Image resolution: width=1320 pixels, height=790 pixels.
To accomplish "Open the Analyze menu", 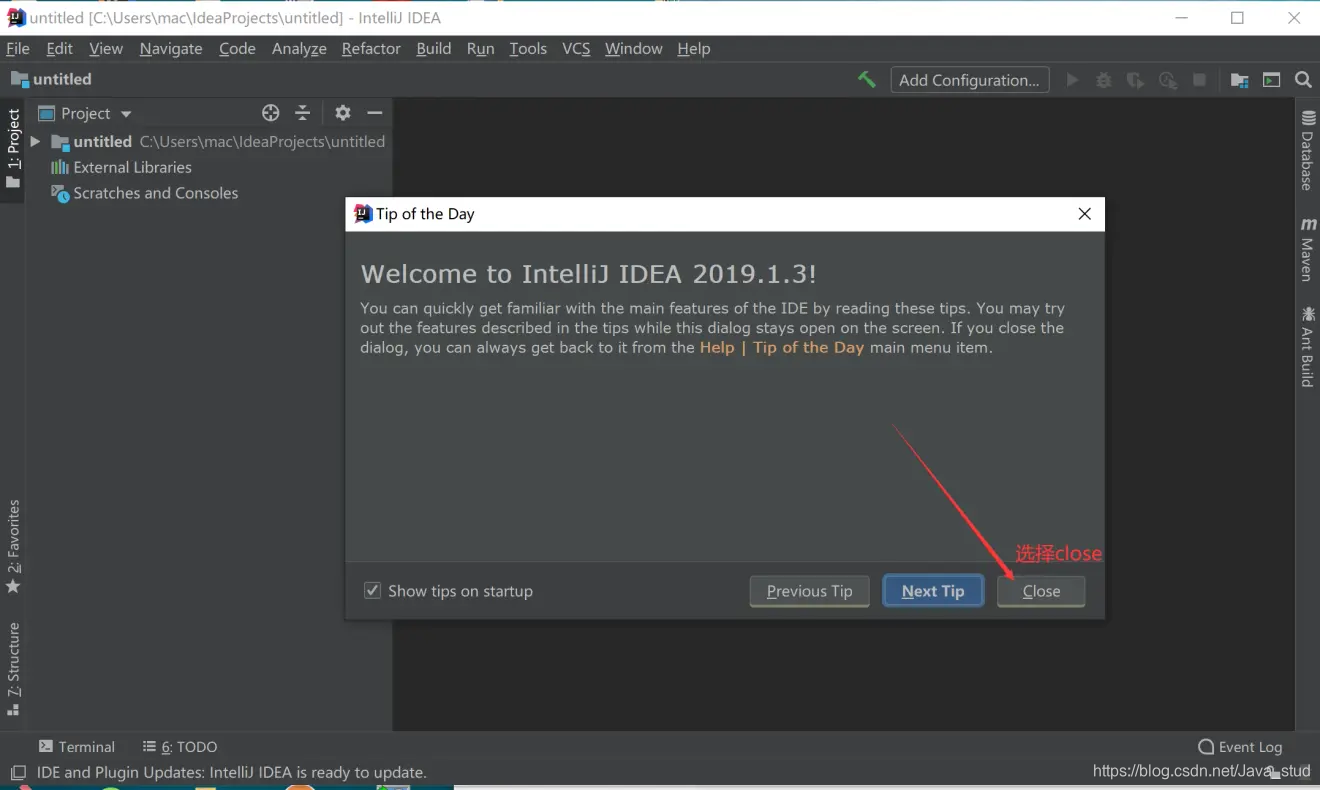I will point(299,48).
